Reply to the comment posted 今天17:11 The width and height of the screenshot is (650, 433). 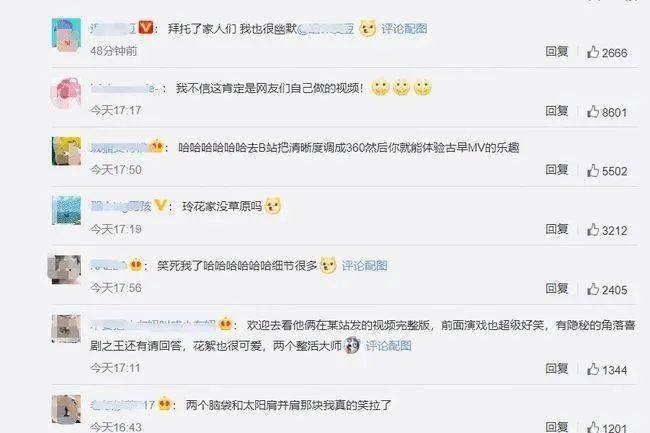click(556, 368)
